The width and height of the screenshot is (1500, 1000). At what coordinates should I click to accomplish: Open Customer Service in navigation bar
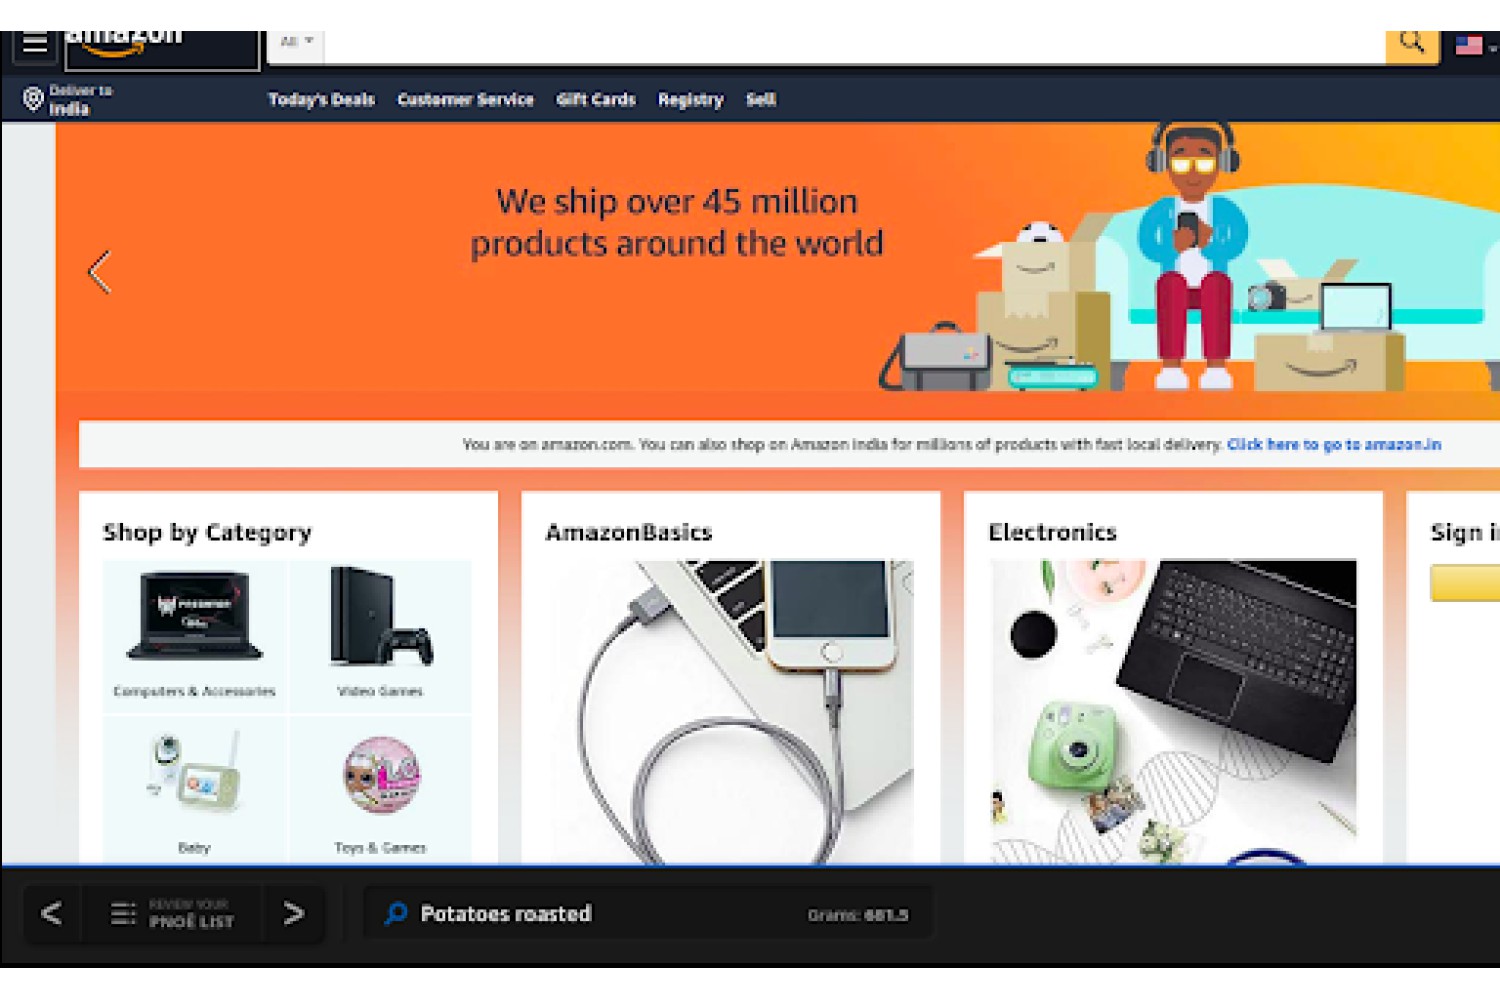pyautogui.click(x=466, y=99)
